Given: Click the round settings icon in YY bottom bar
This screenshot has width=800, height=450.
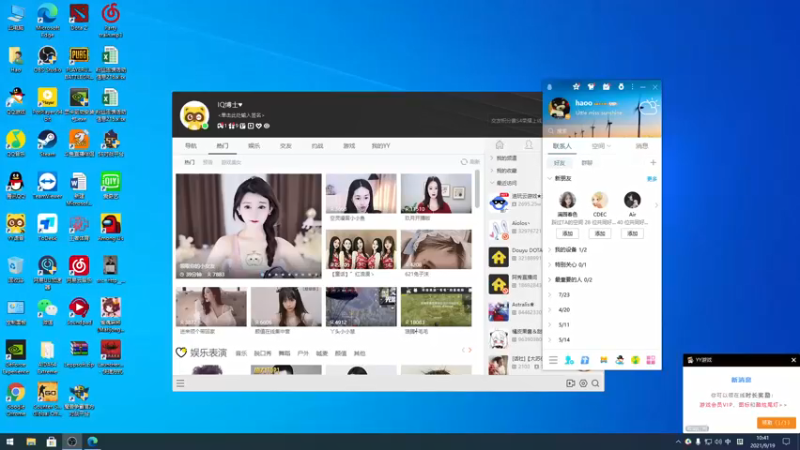Looking at the screenshot, I should click(583, 383).
